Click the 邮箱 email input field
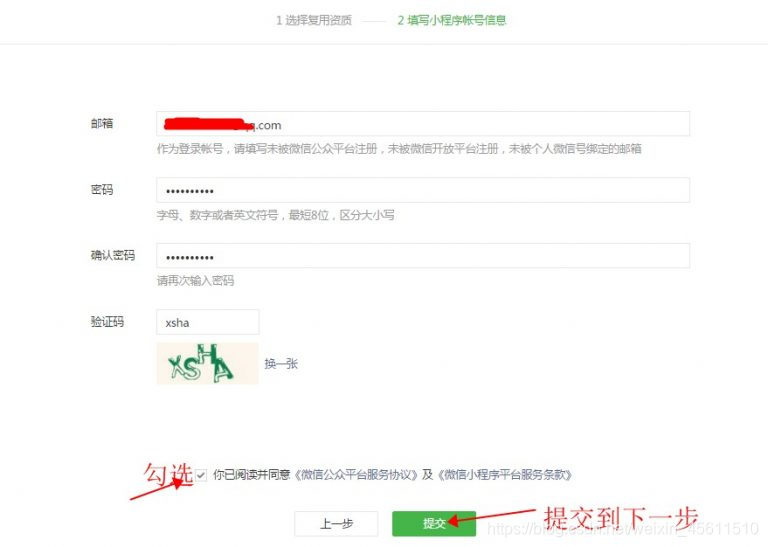Screen dimensions: 768x547 (x=423, y=124)
